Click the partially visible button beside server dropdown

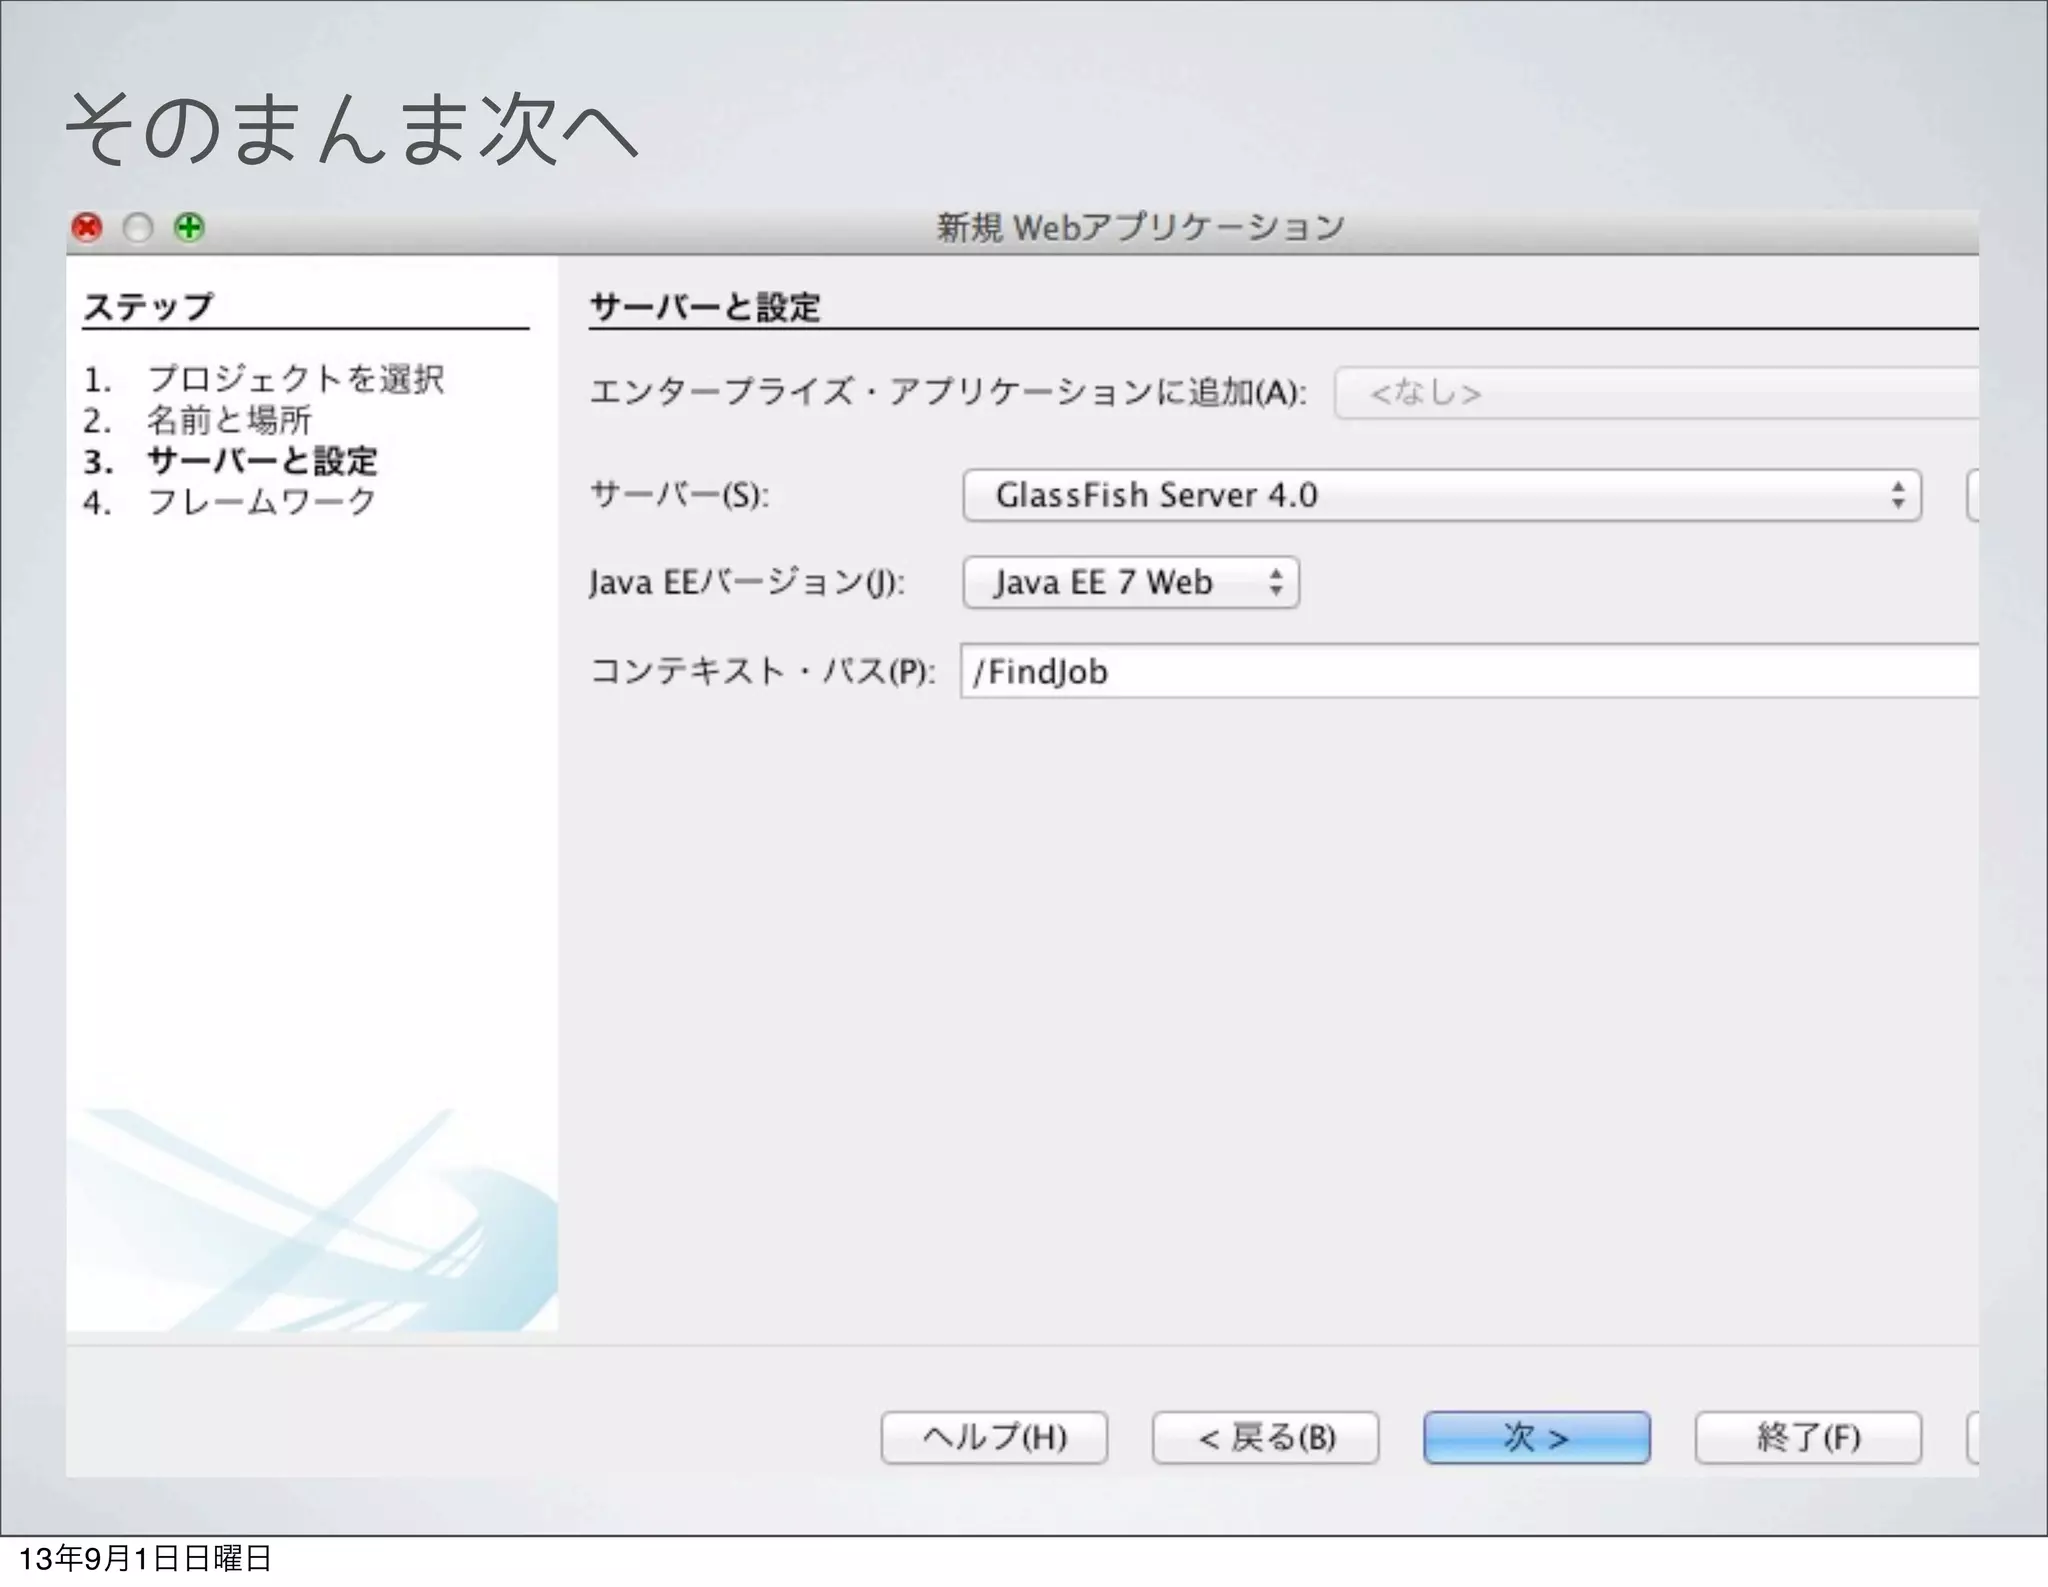pos(1972,495)
